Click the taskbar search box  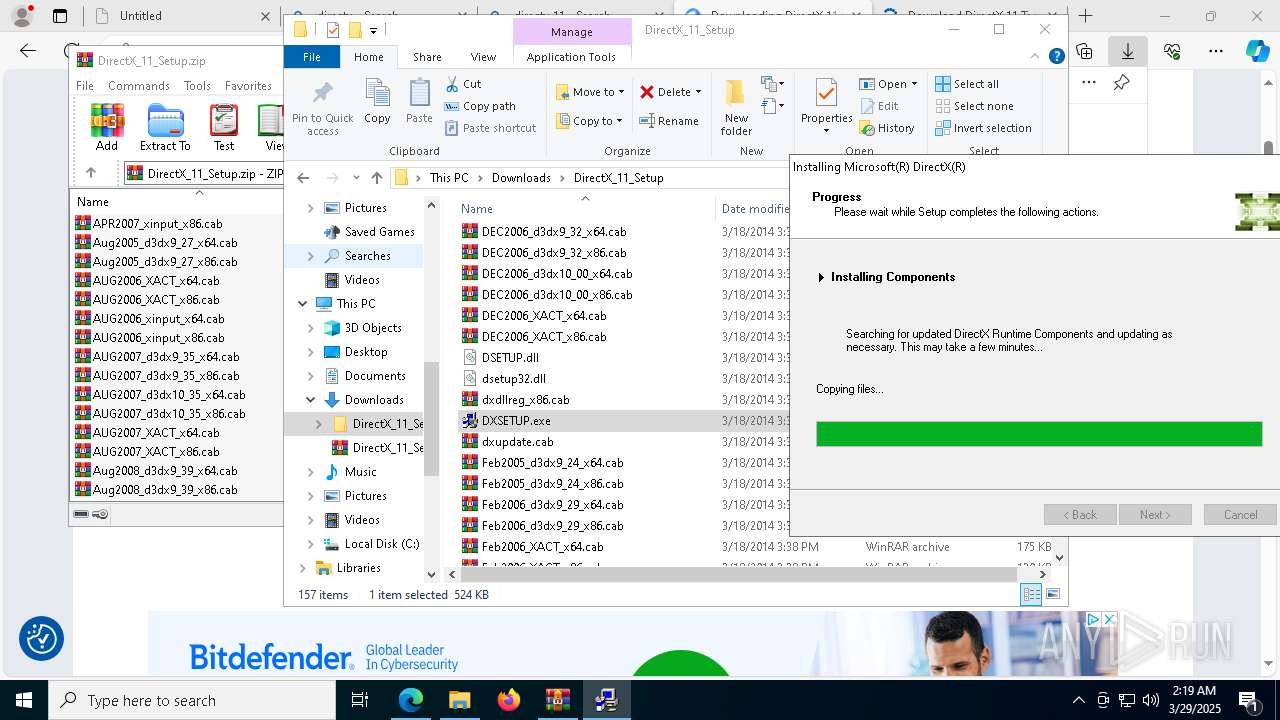pos(192,700)
